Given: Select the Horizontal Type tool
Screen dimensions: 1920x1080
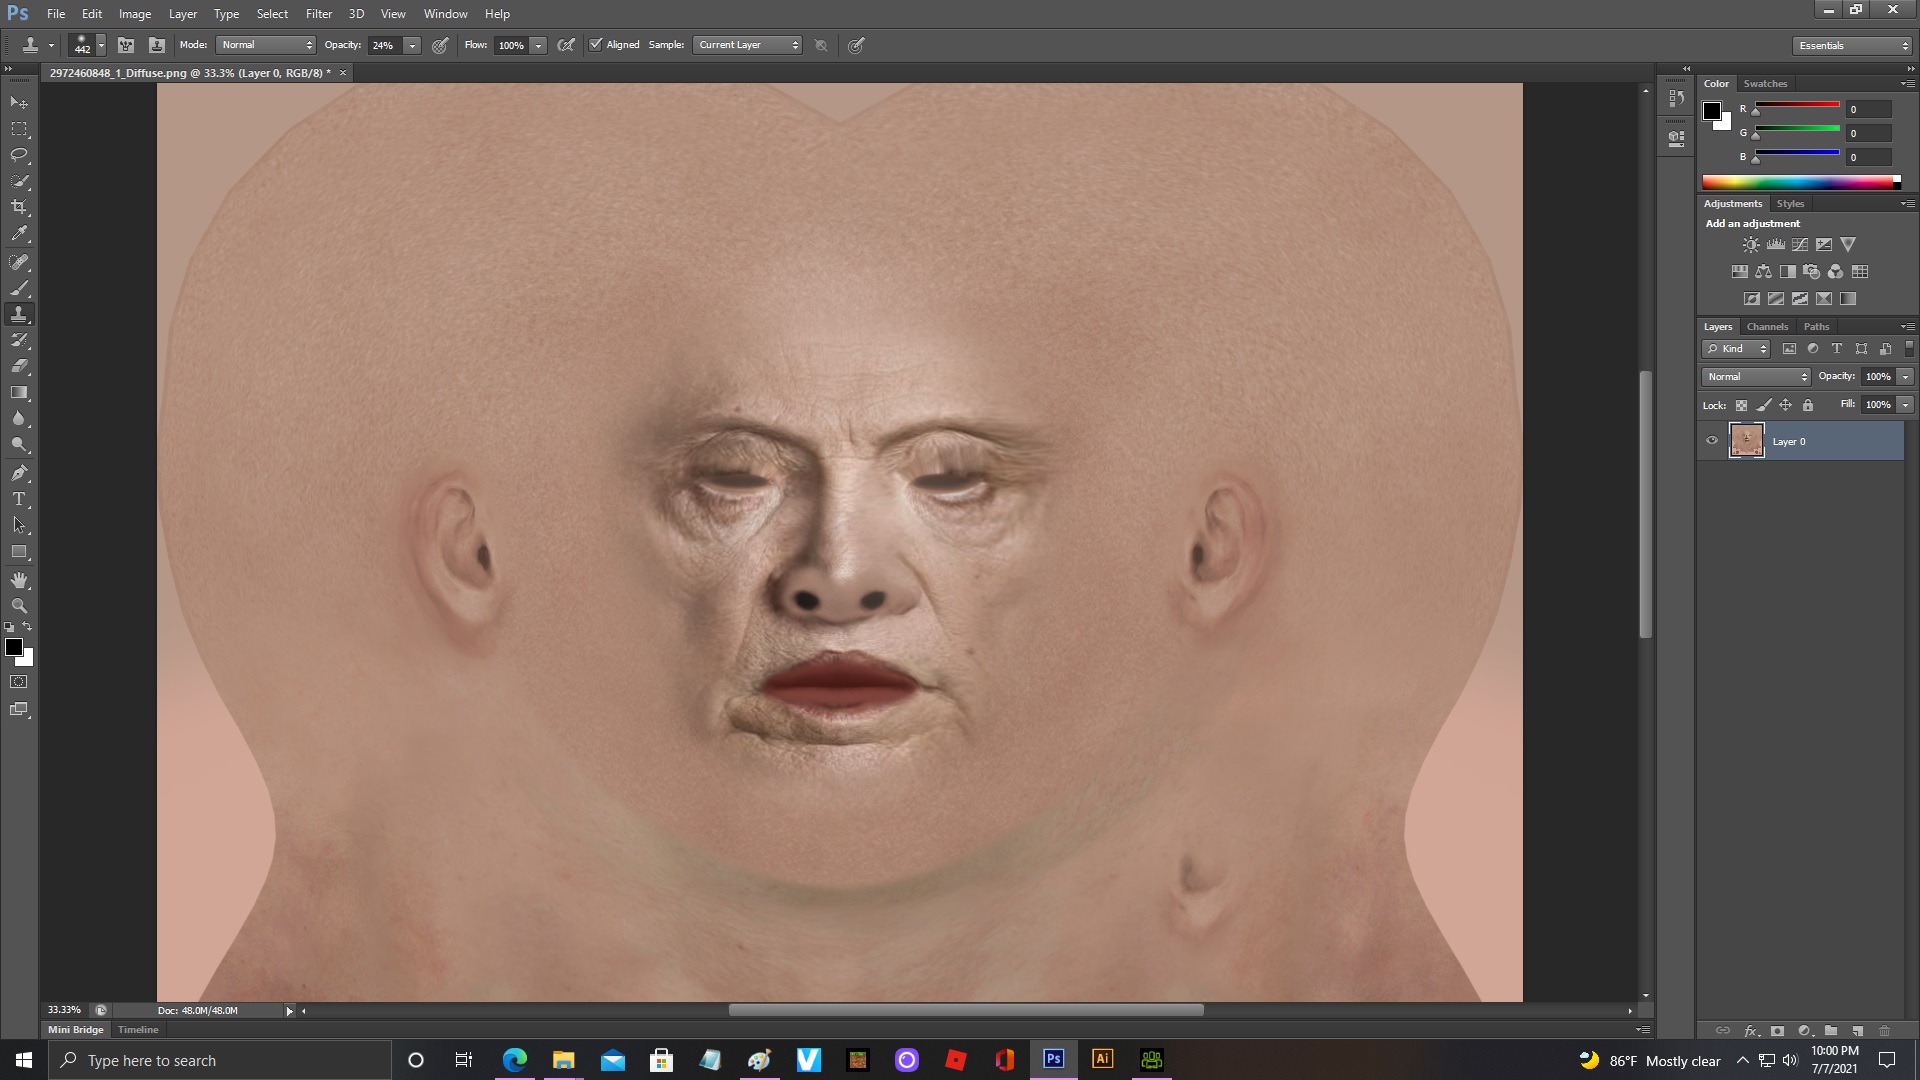Looking at the screenshot, I should point(19,499).
